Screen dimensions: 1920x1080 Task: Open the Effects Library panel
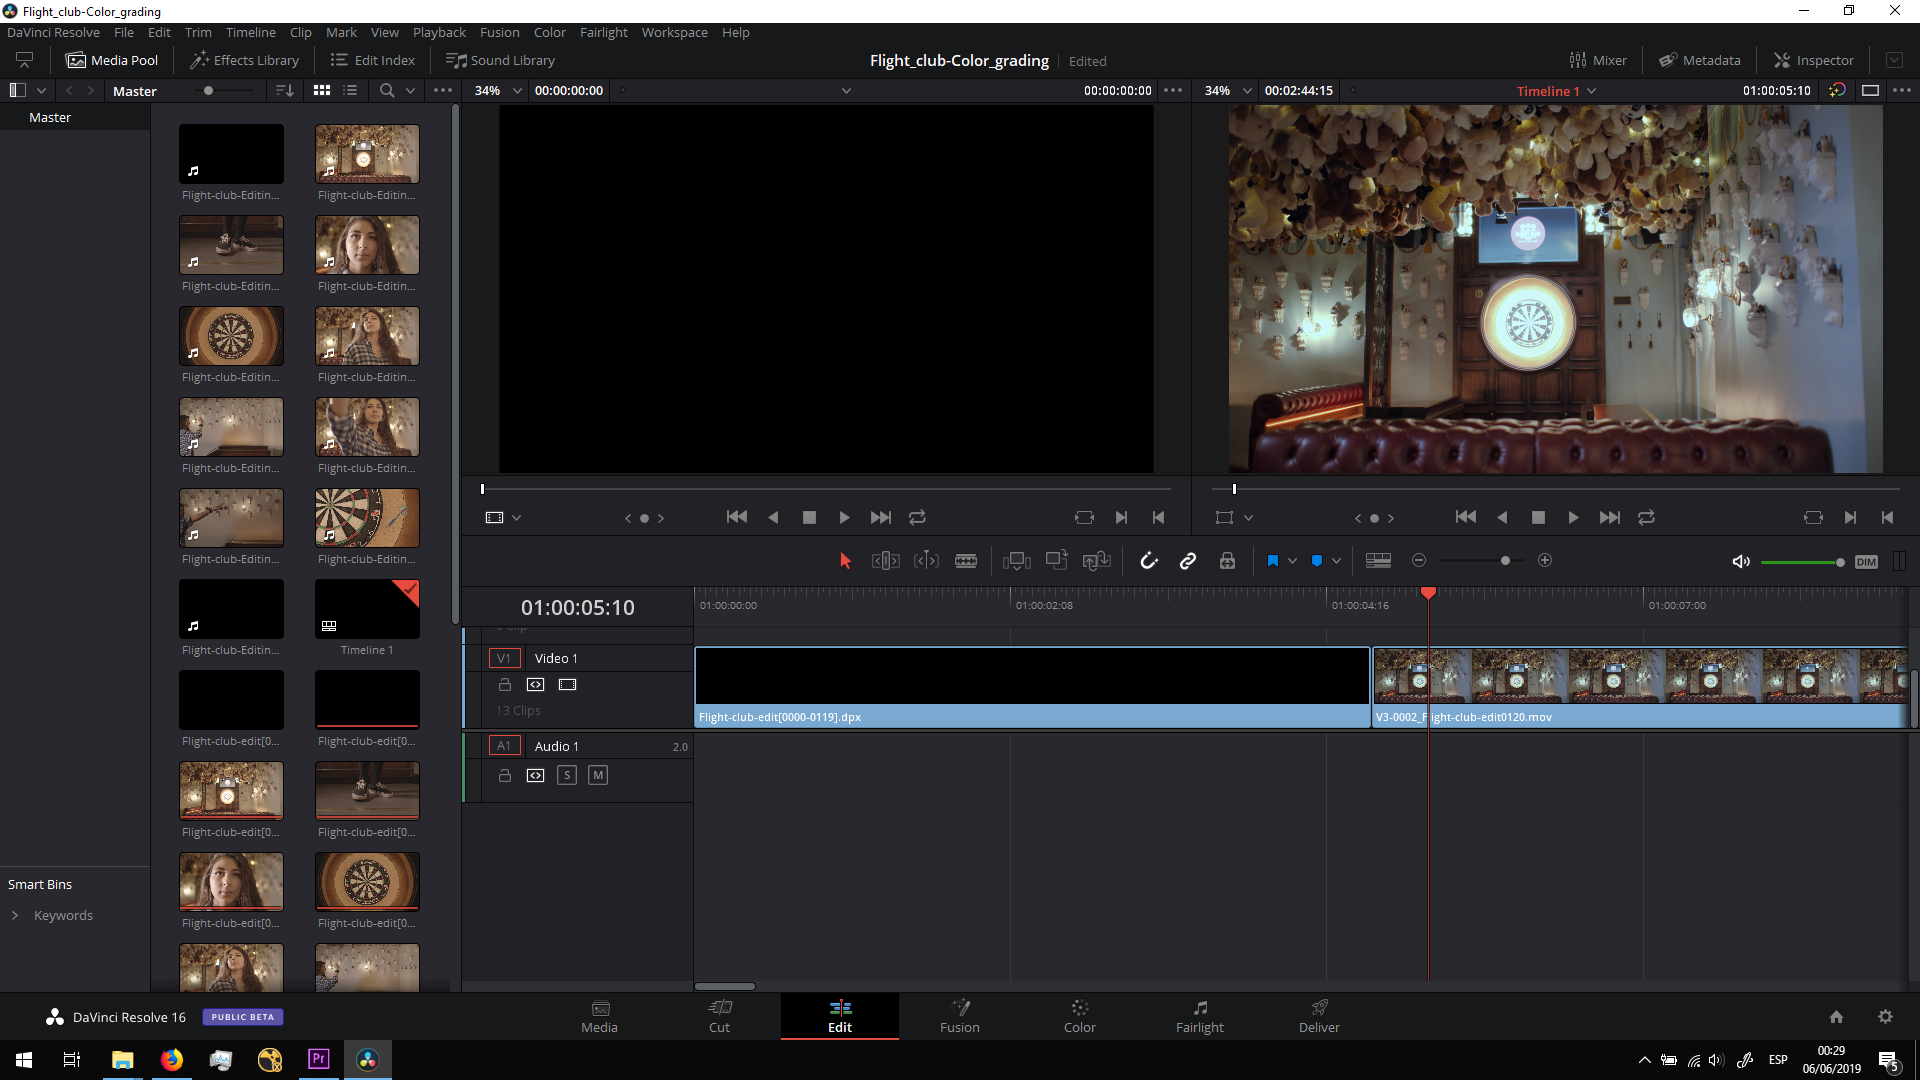click(x=245, y=60)
